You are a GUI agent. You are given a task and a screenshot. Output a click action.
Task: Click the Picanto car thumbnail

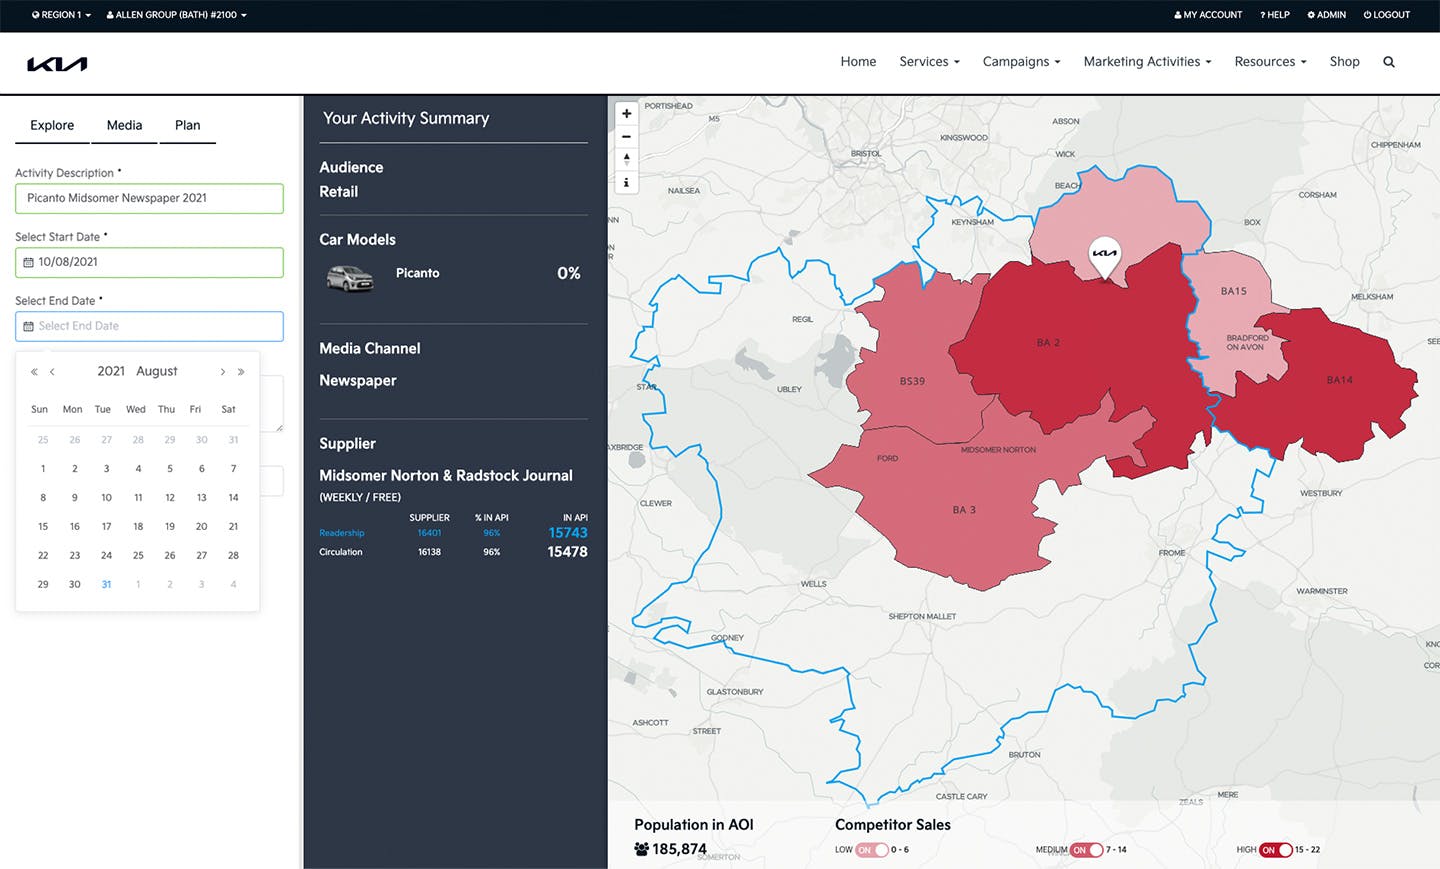(x=350, y=278)
